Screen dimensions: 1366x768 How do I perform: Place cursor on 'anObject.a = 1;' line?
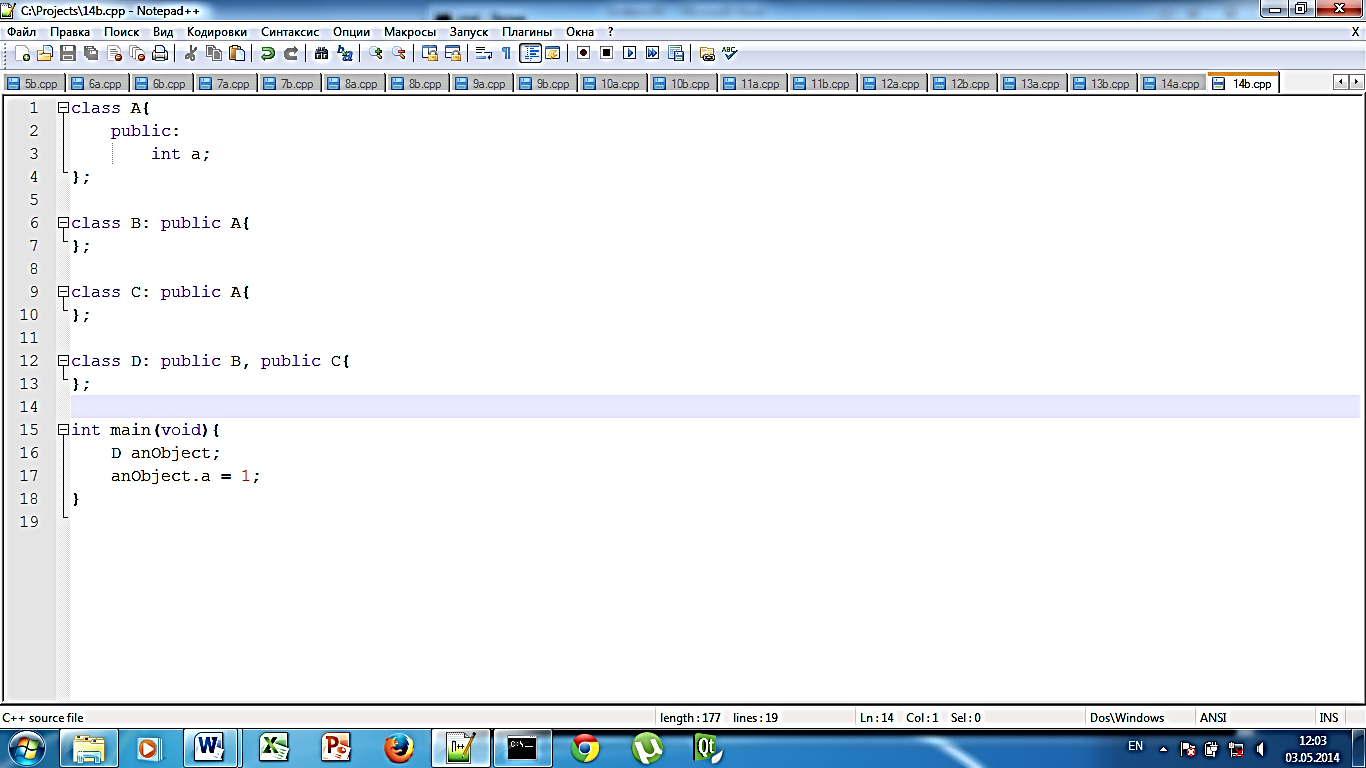[x=186, y=476]
